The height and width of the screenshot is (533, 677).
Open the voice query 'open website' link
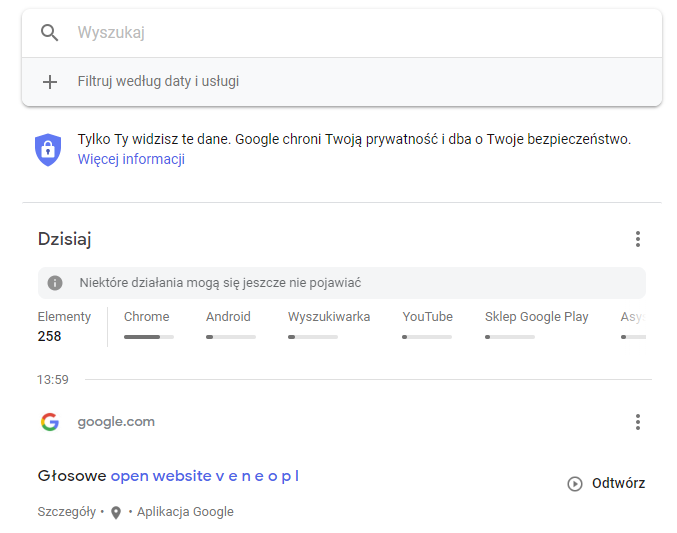point(204,476)
